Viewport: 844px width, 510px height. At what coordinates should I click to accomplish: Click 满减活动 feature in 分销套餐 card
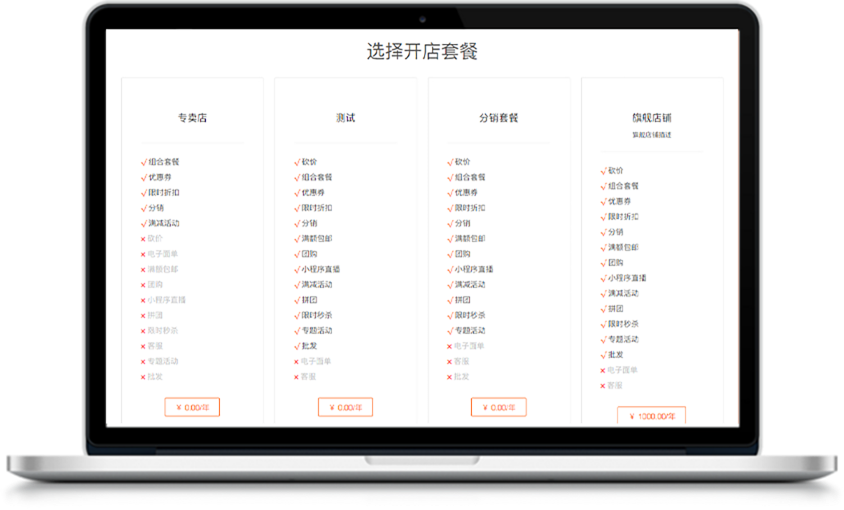tap(470, 284)
